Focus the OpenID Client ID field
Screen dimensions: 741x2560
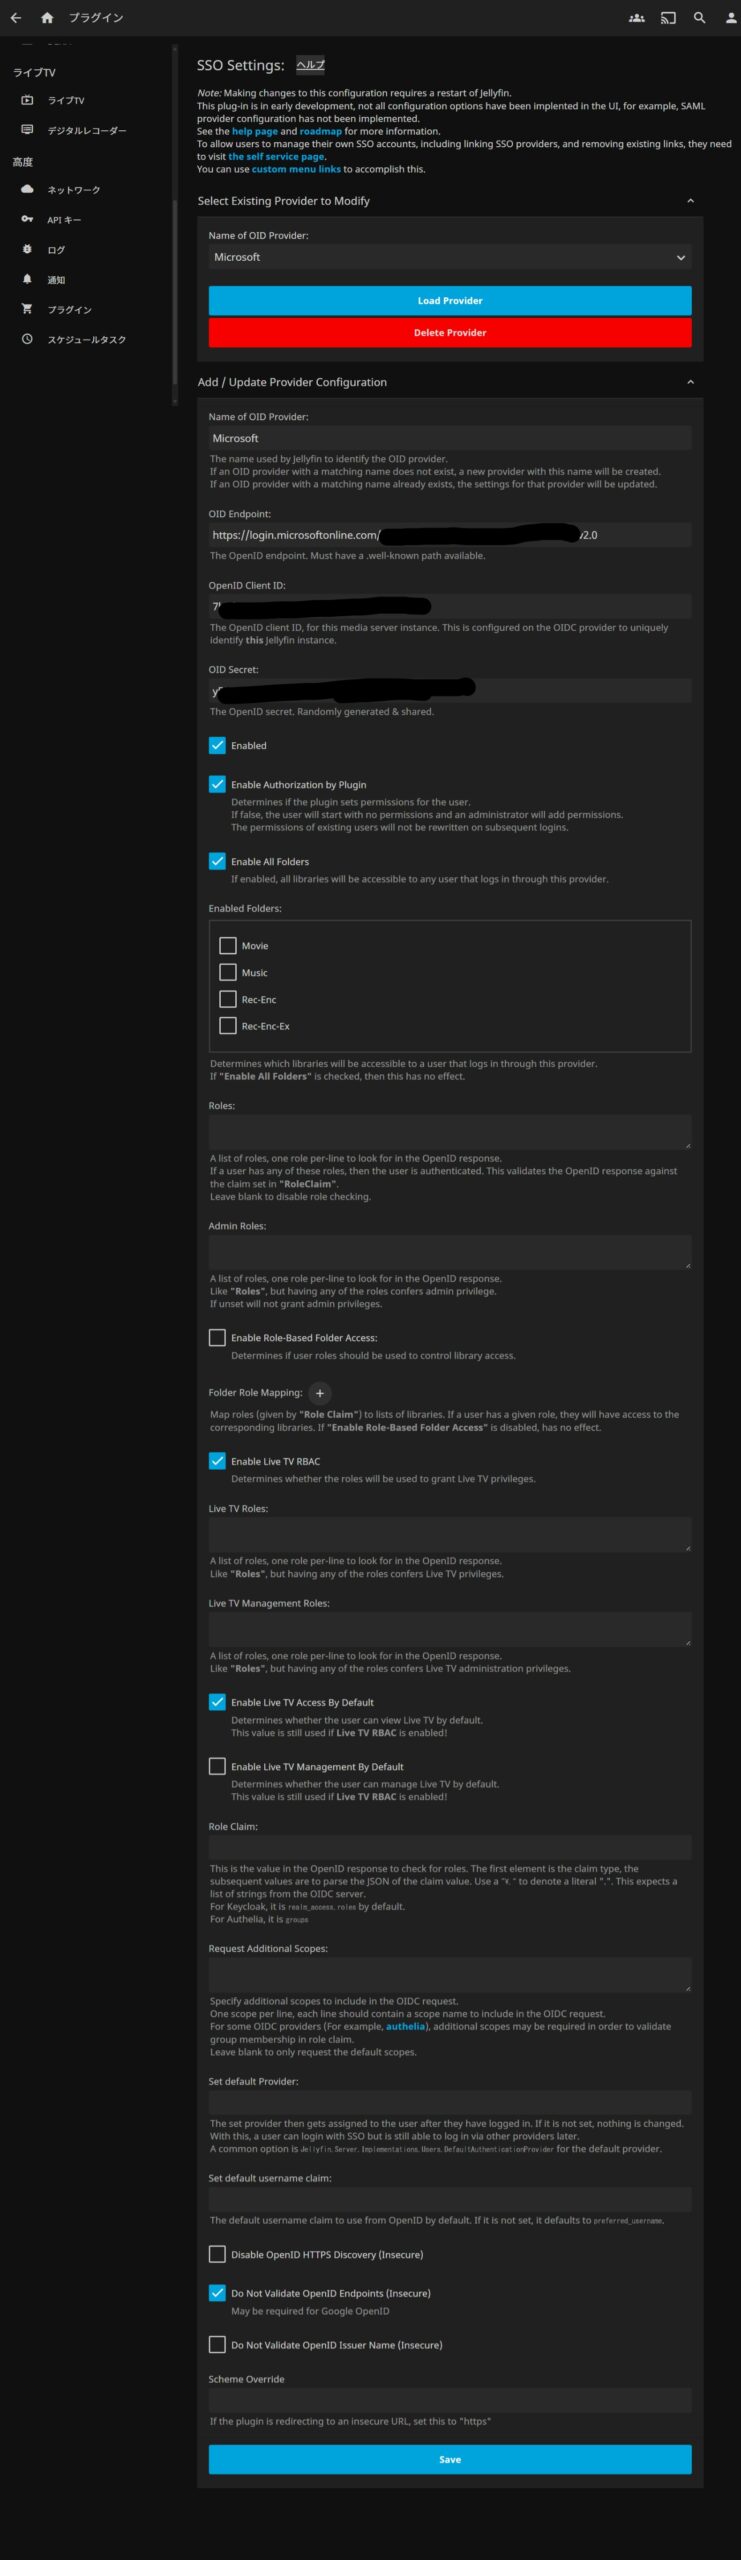450,606
